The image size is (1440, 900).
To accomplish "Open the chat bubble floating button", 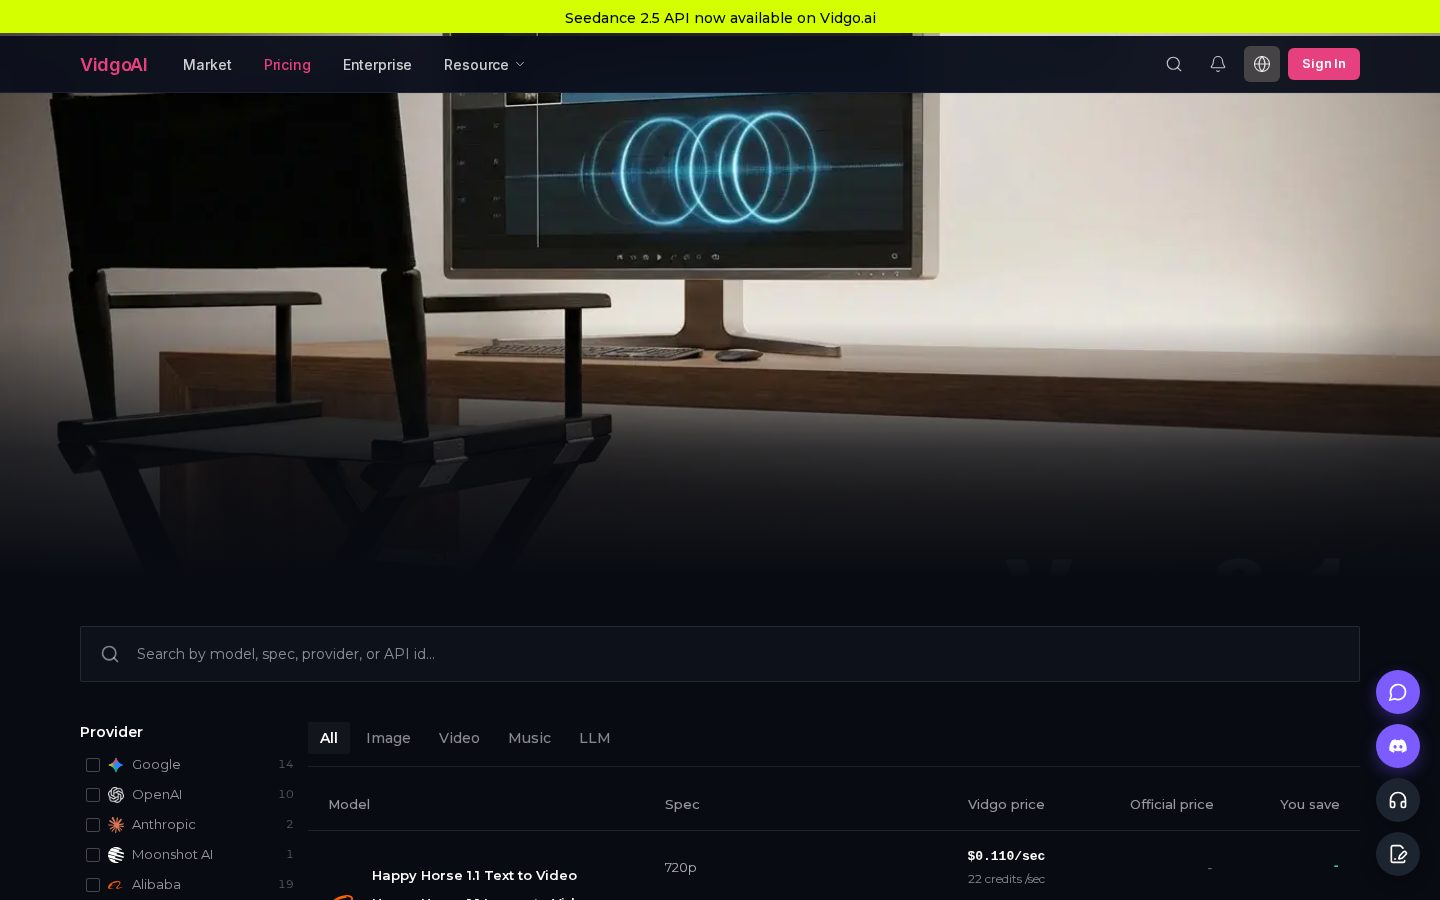I will (x=1398, y=692).
